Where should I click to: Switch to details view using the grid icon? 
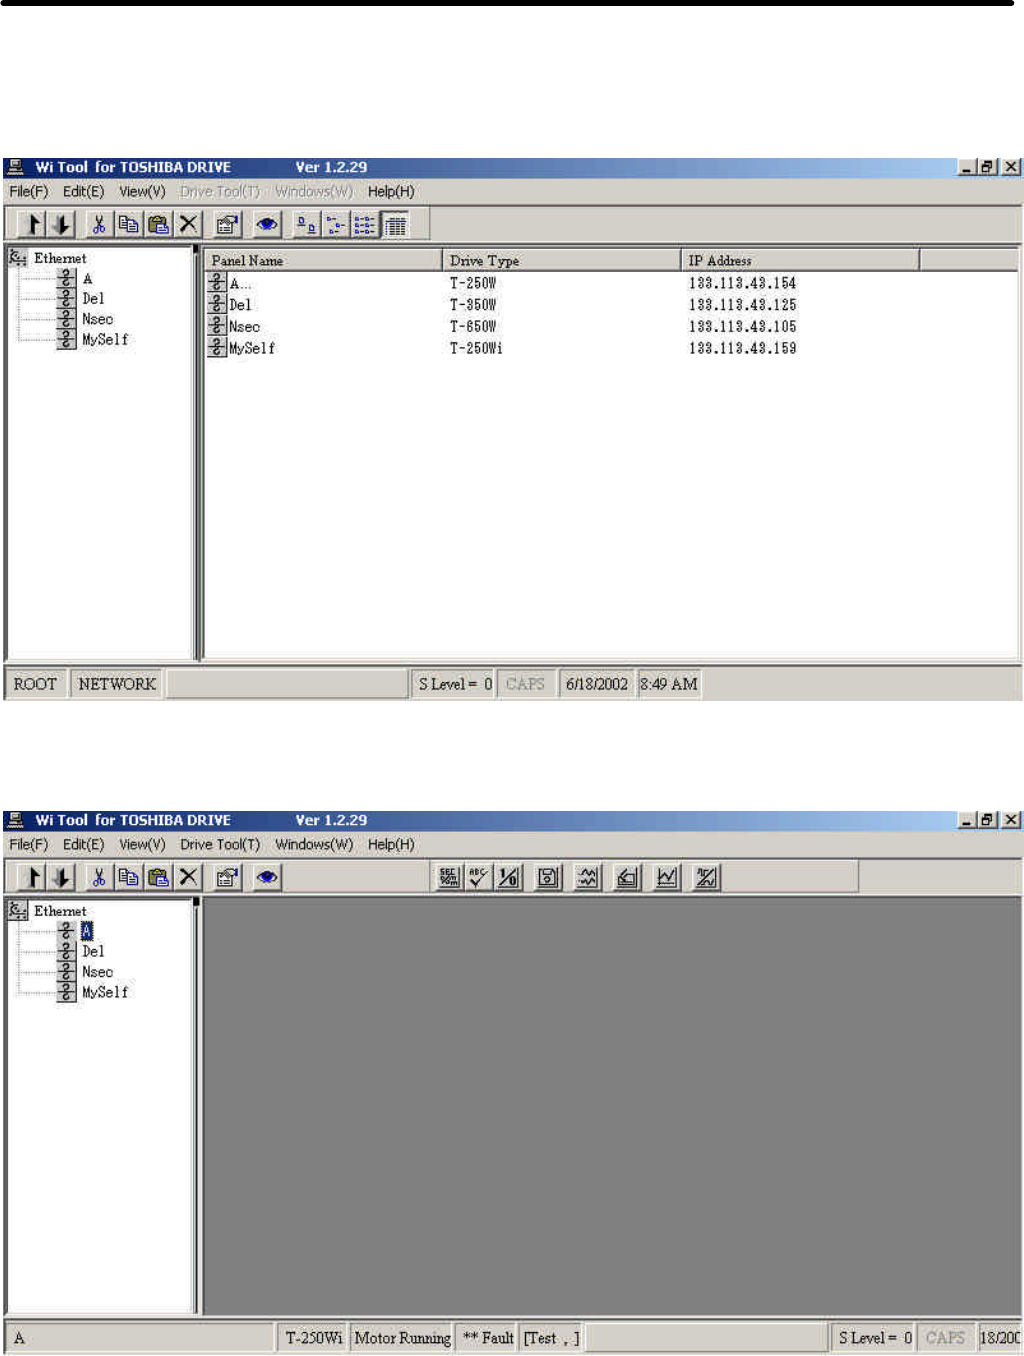[x=396, y=225]
